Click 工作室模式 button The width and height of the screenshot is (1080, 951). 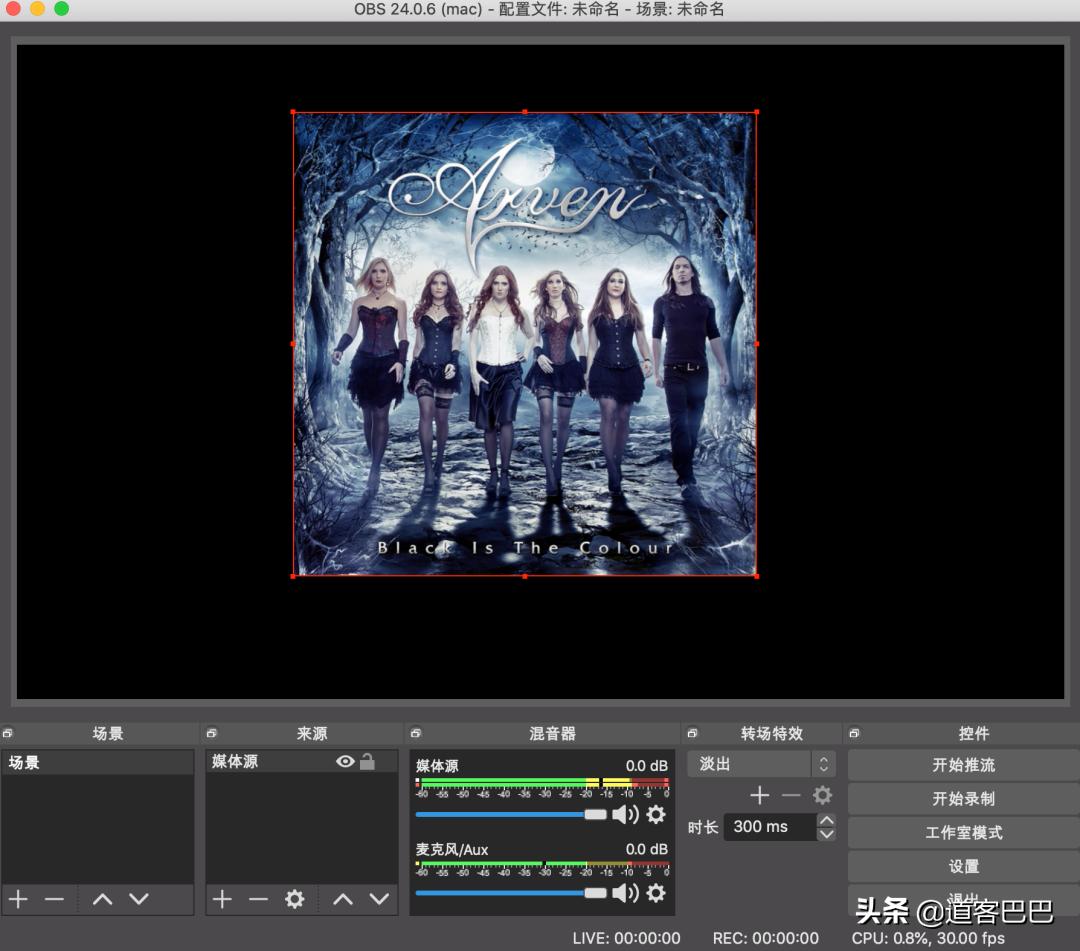coord(964,833)
